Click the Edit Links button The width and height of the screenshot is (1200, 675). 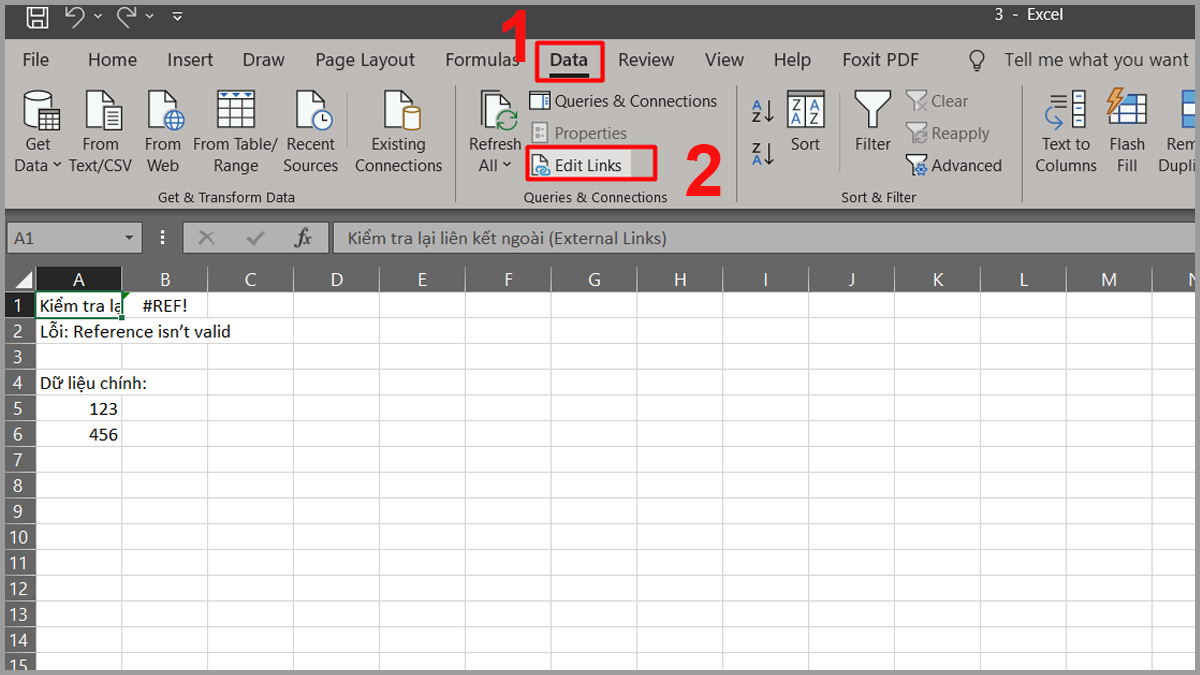pyautogui.click(x=590, y=165)
